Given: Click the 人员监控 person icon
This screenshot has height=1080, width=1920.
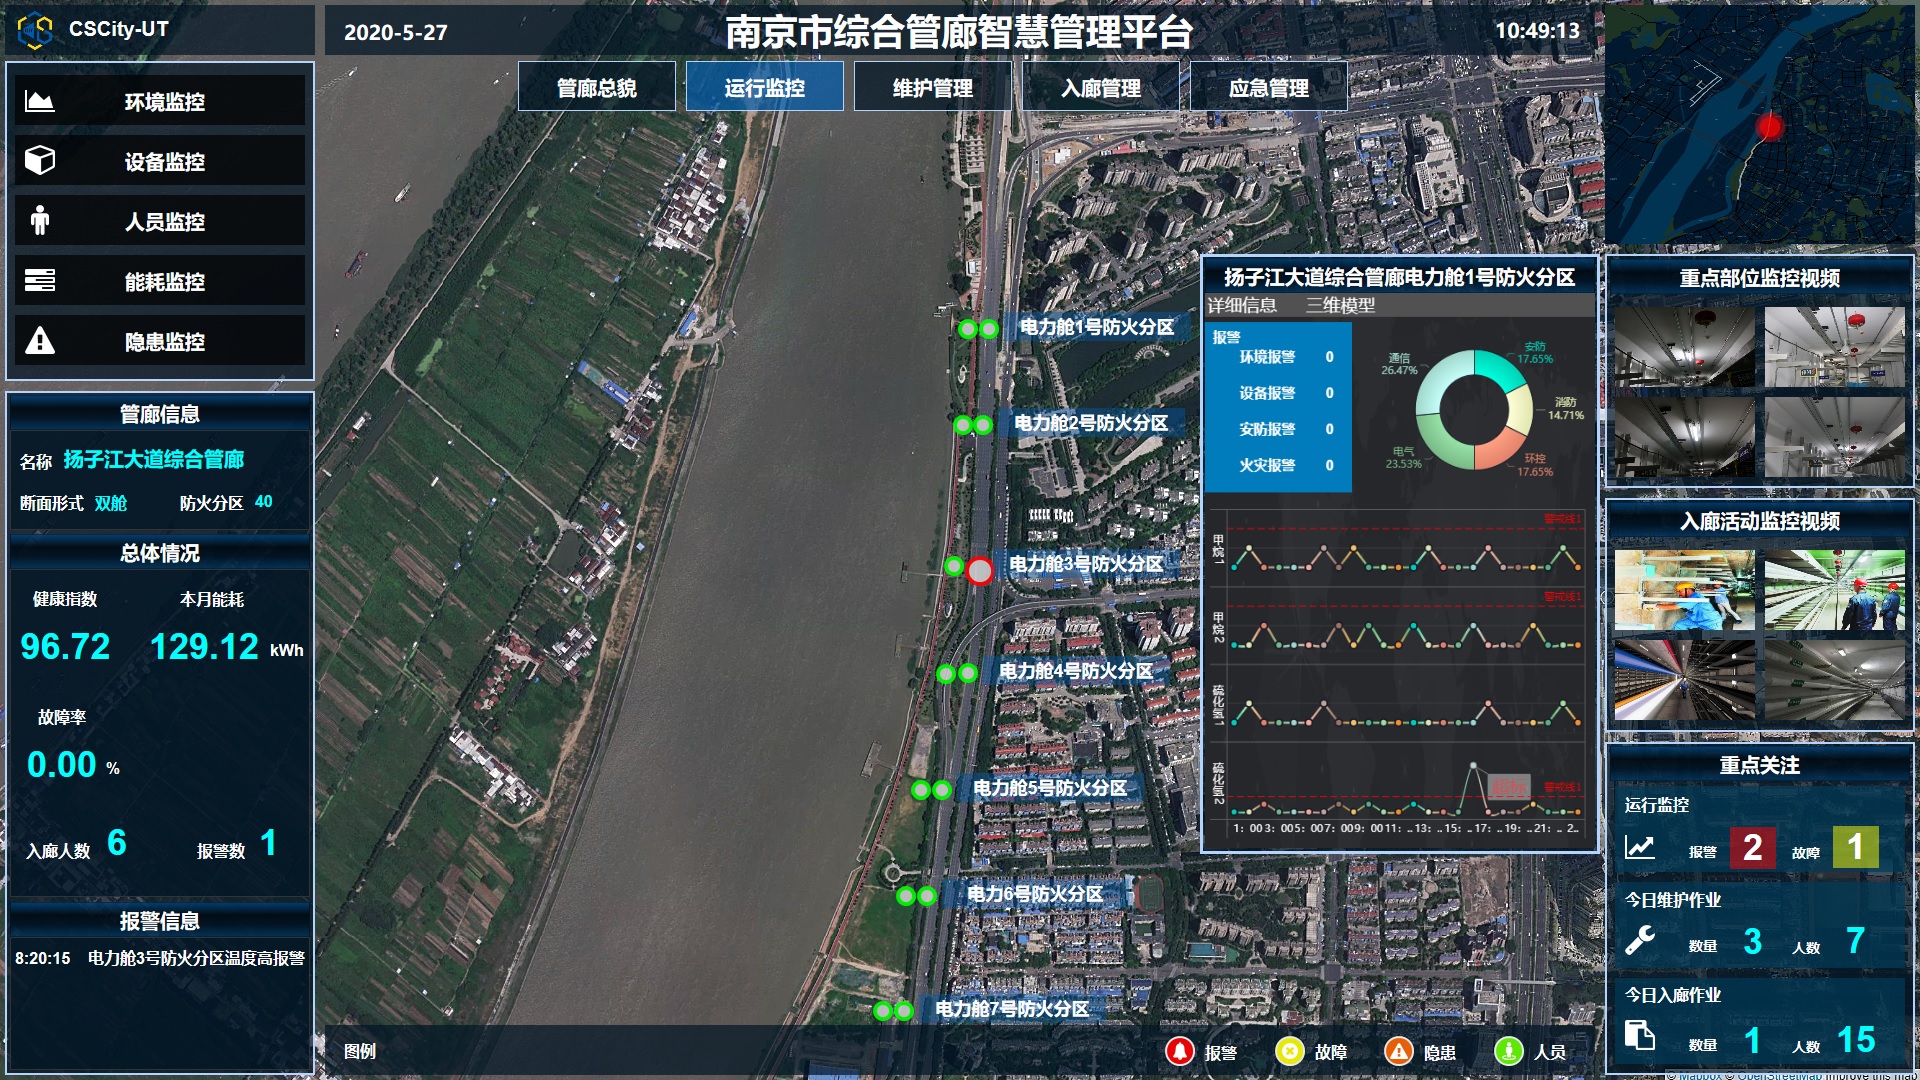Looking at the screenshot, I should tap(40, 221).
